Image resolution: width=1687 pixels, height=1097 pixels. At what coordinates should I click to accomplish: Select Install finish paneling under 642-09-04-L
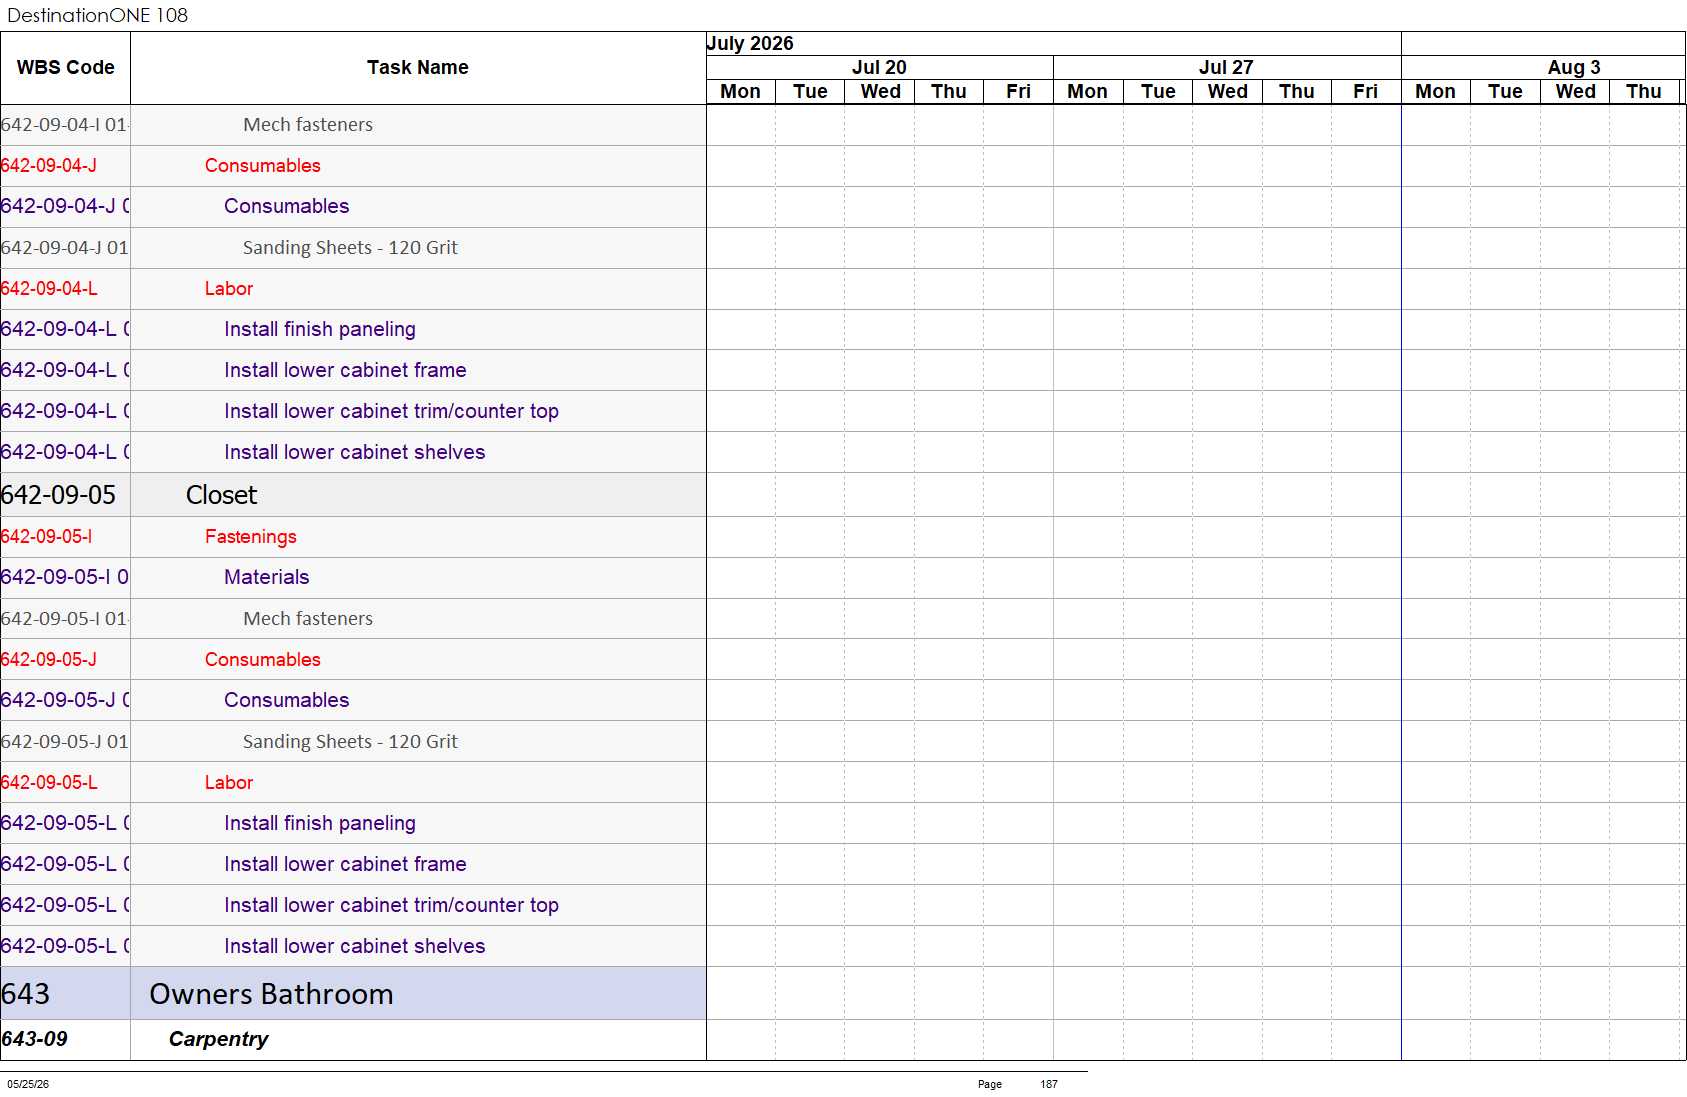point(320,330)
